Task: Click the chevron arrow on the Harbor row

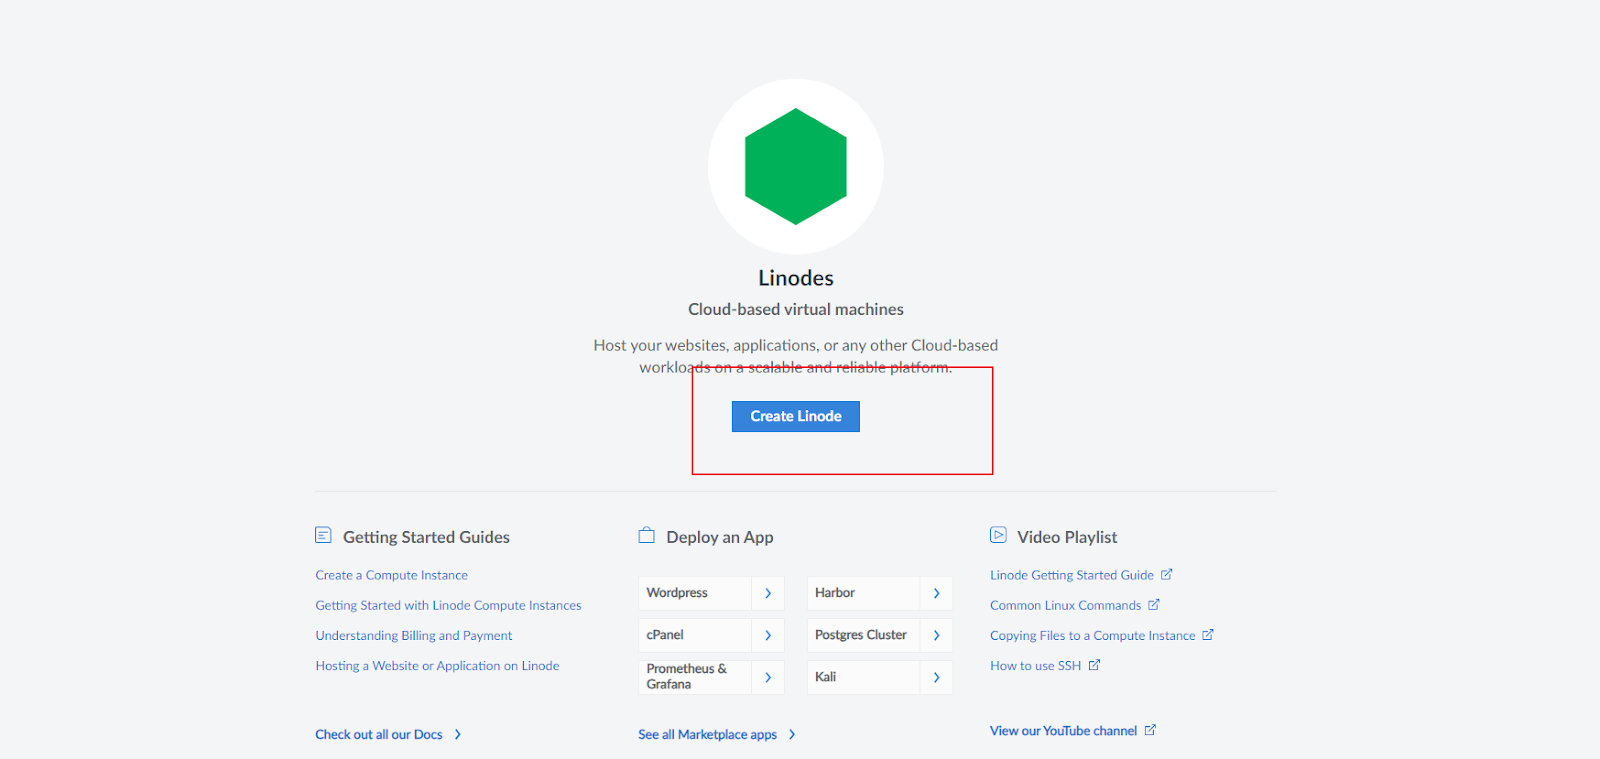Action: point(936,593)
